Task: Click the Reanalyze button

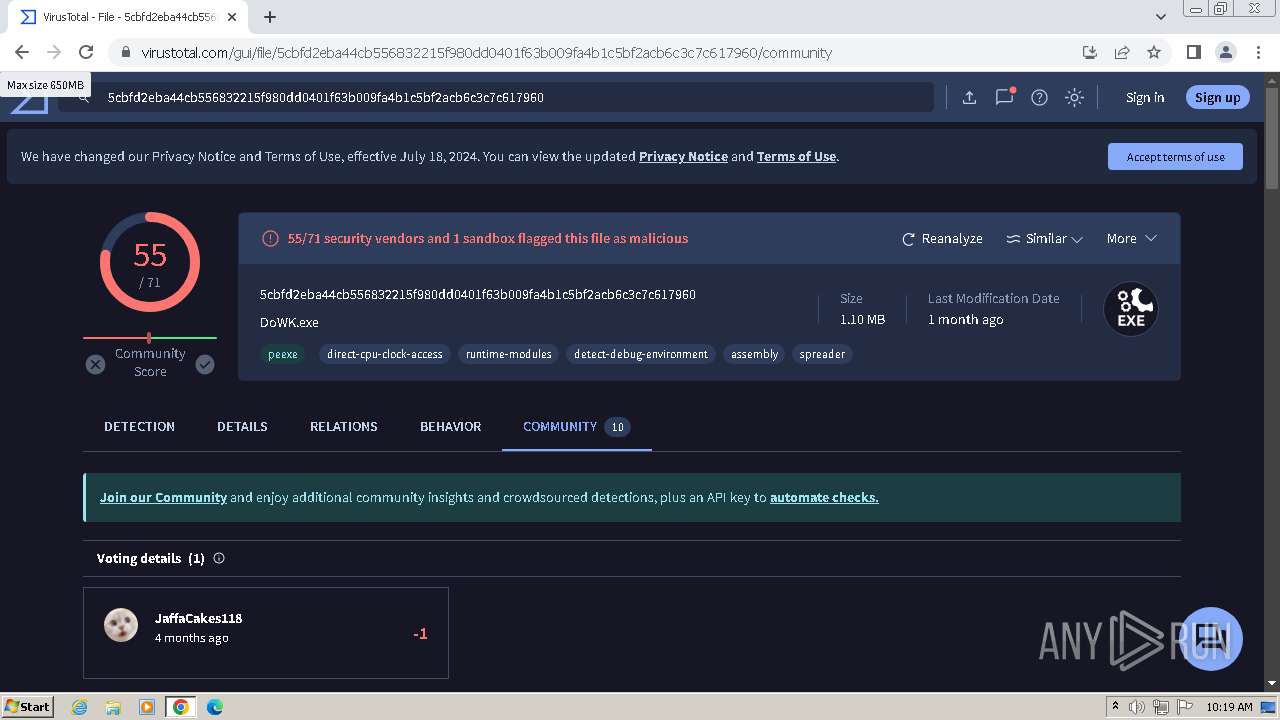Action: pos(942,238)
